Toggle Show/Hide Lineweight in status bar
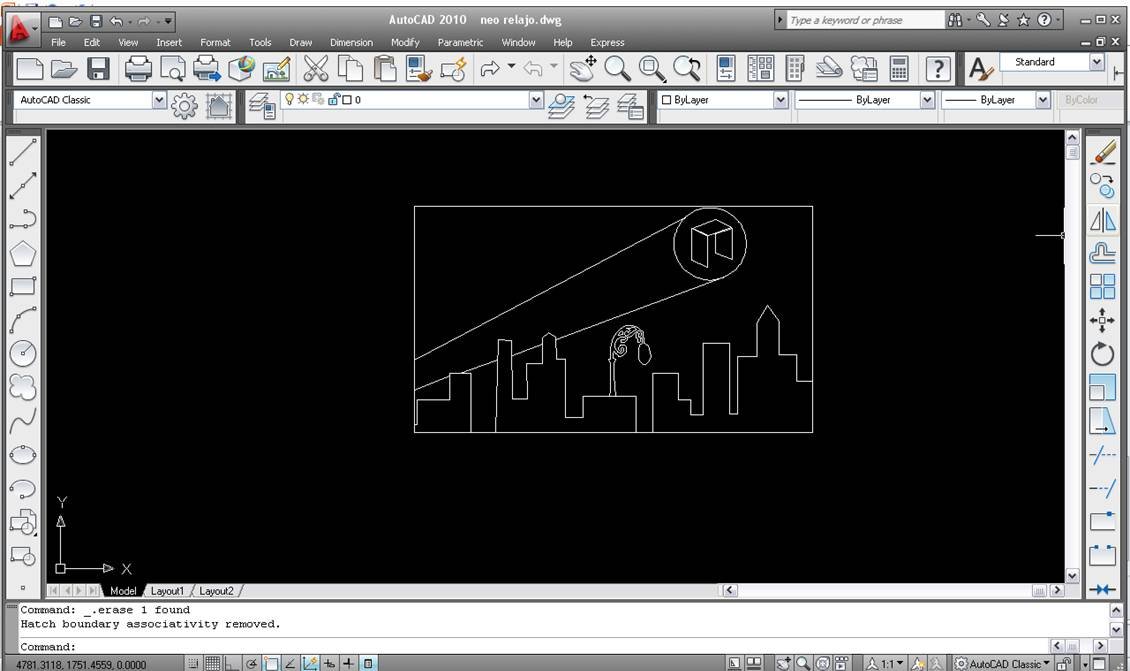 click(349, 664)
